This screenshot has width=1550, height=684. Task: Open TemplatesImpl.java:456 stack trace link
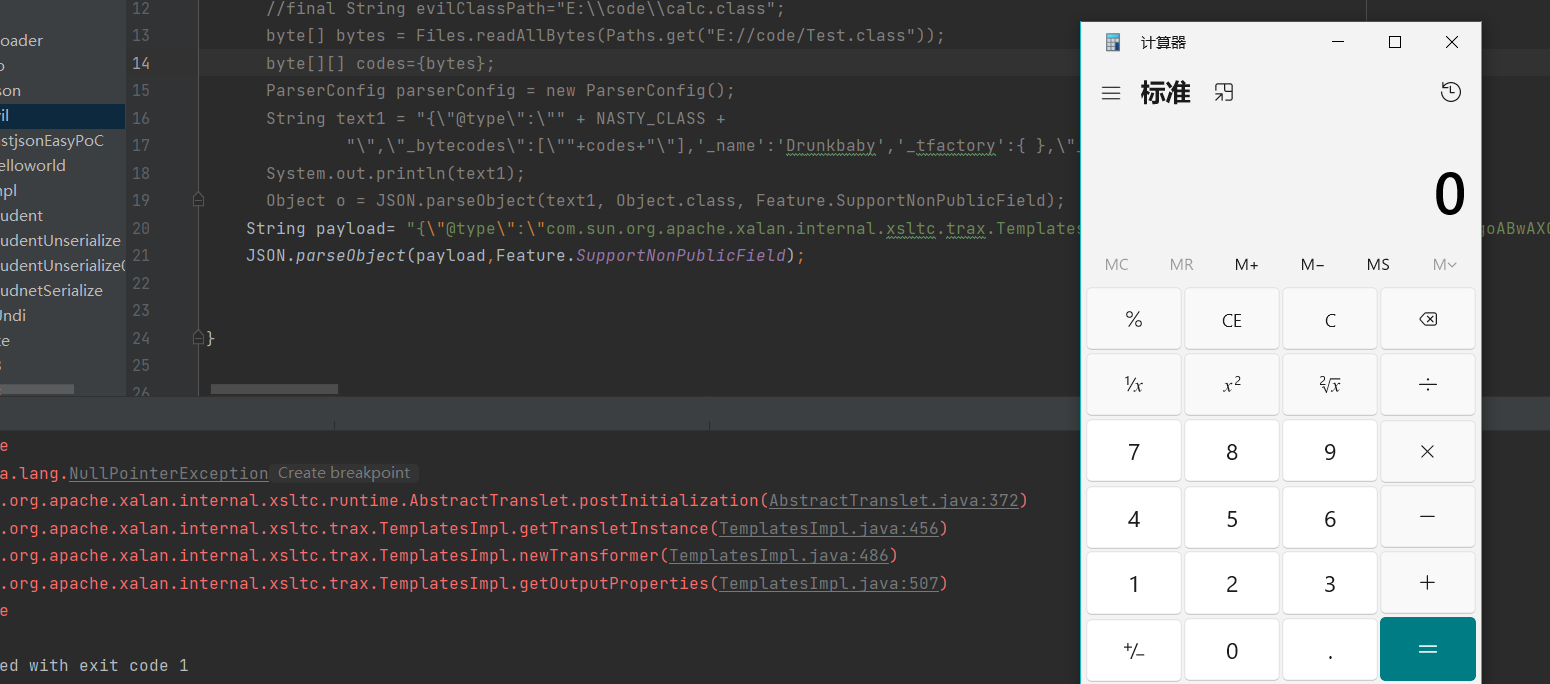point(828,528)
